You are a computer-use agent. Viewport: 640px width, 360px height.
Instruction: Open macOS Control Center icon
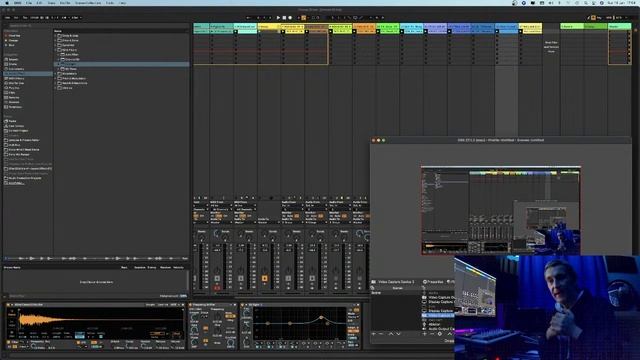click(x=593, y=3)
